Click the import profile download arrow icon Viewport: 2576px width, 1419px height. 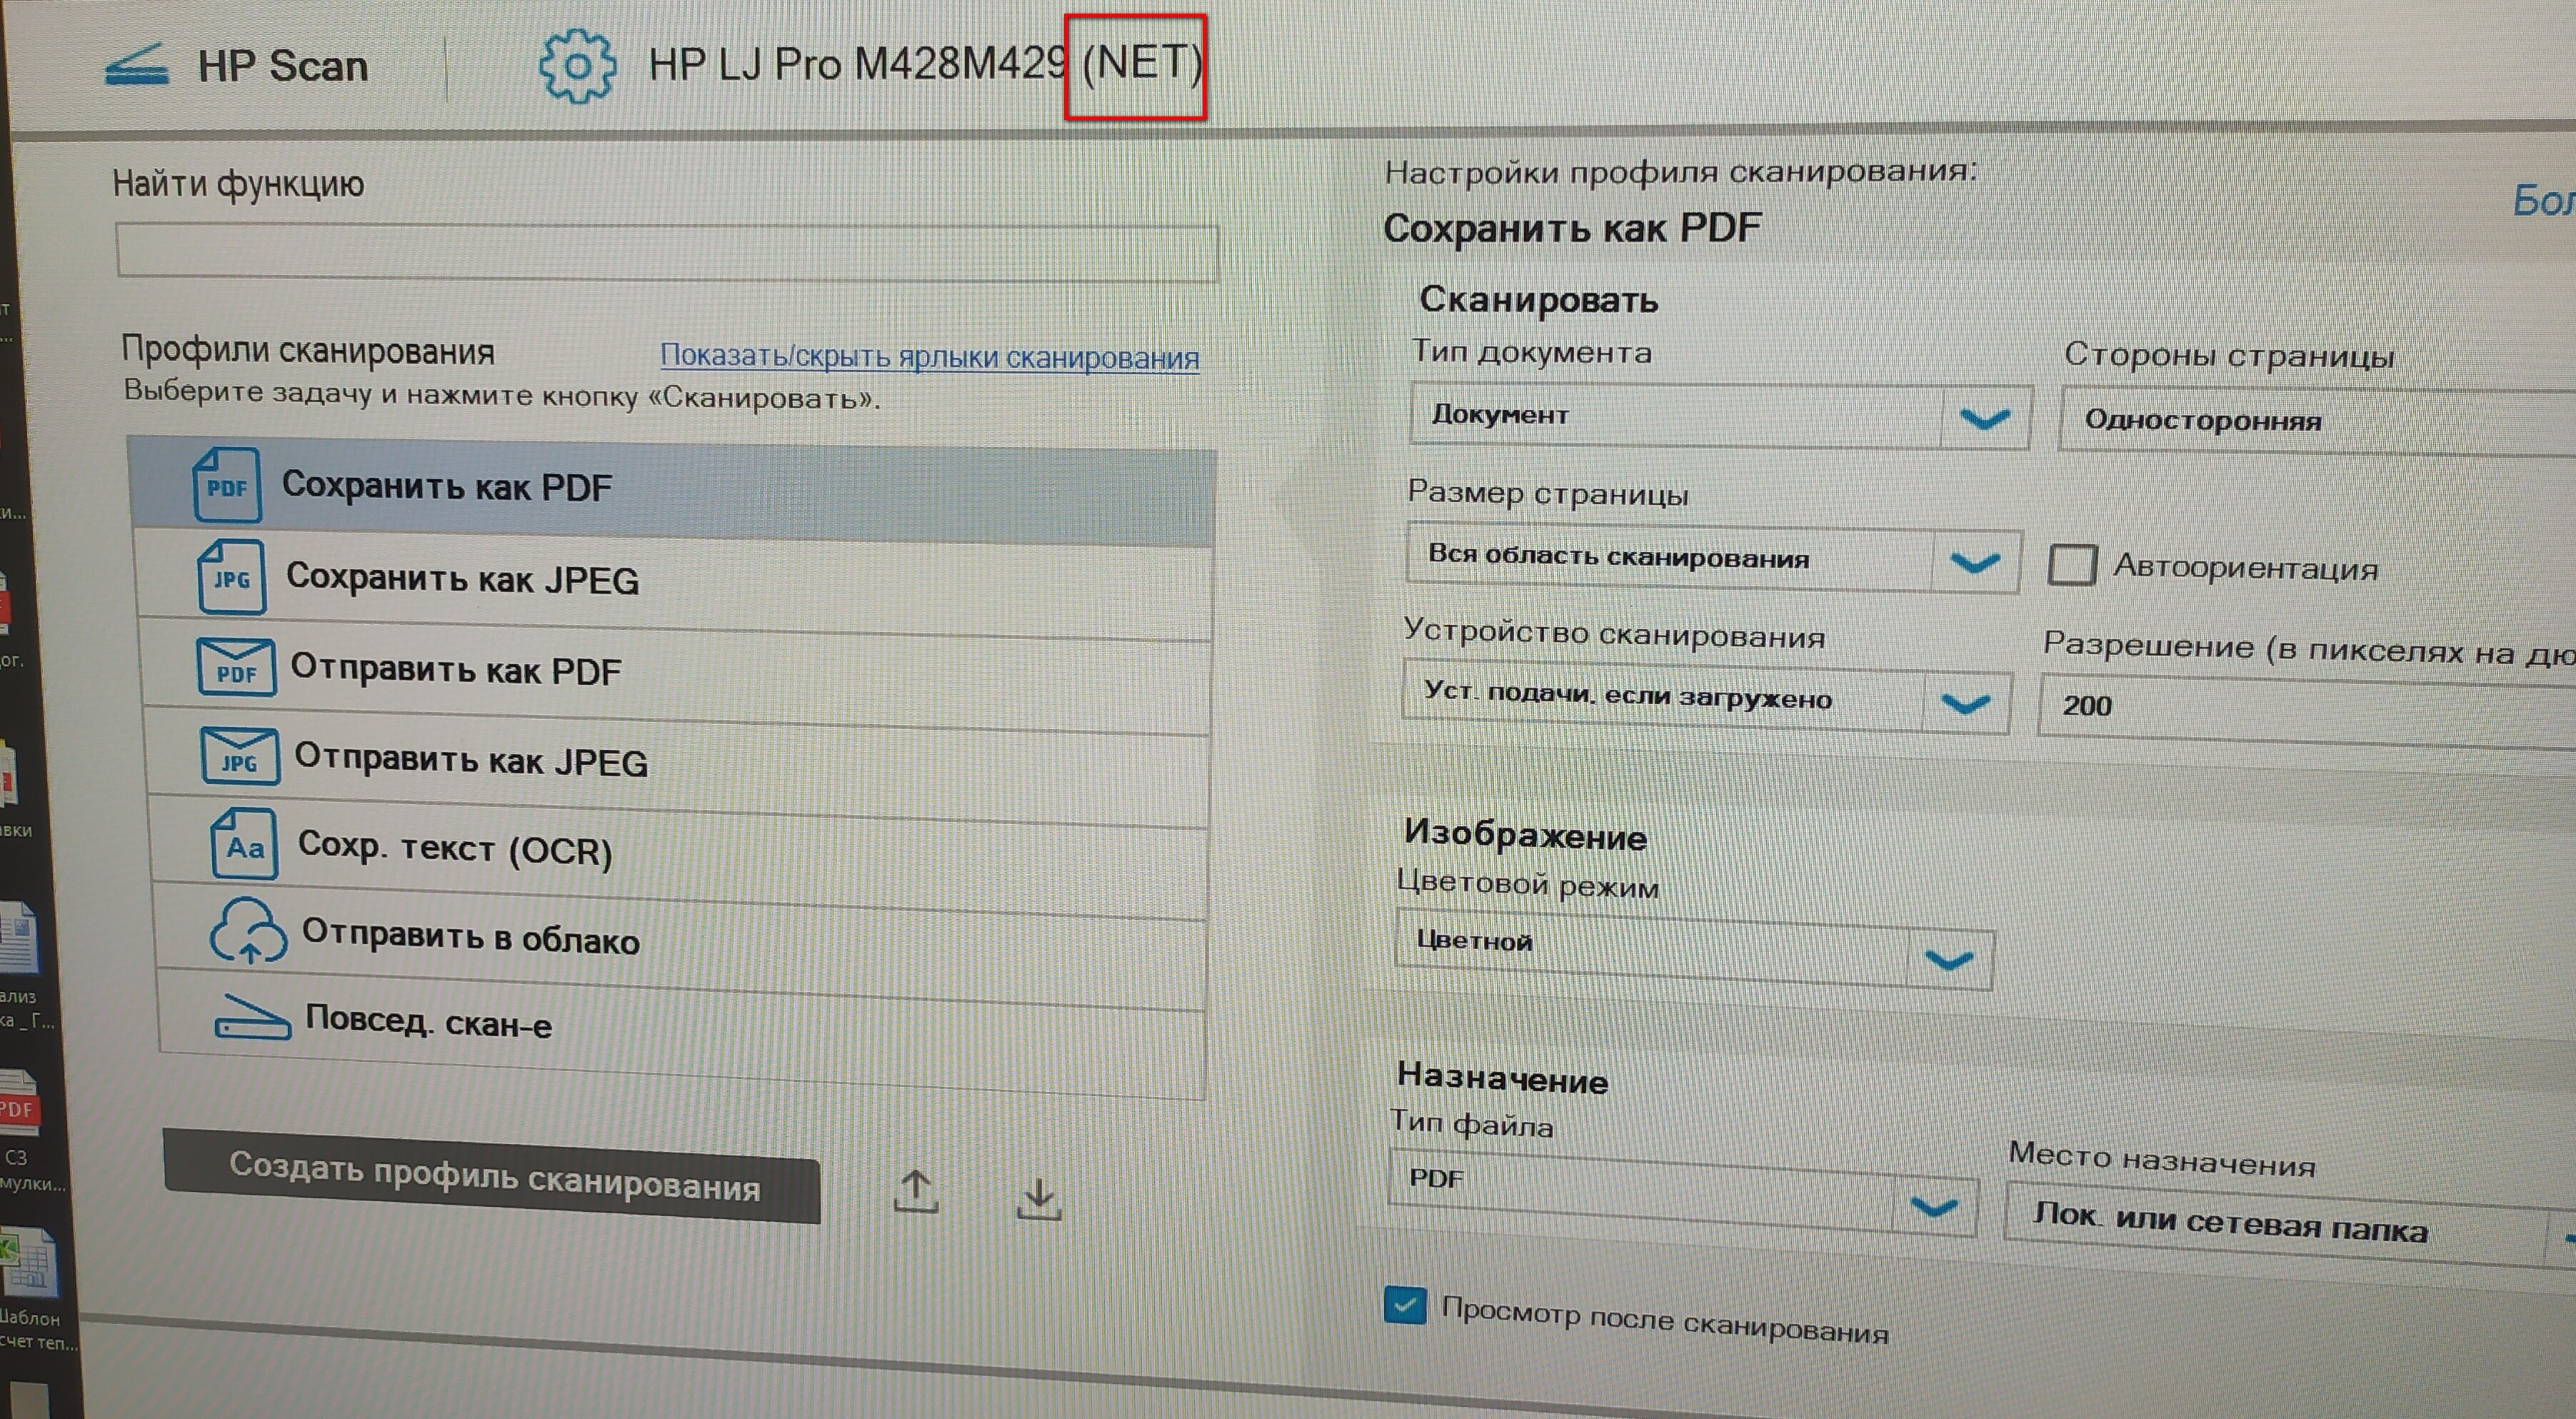(1039, 1198)
